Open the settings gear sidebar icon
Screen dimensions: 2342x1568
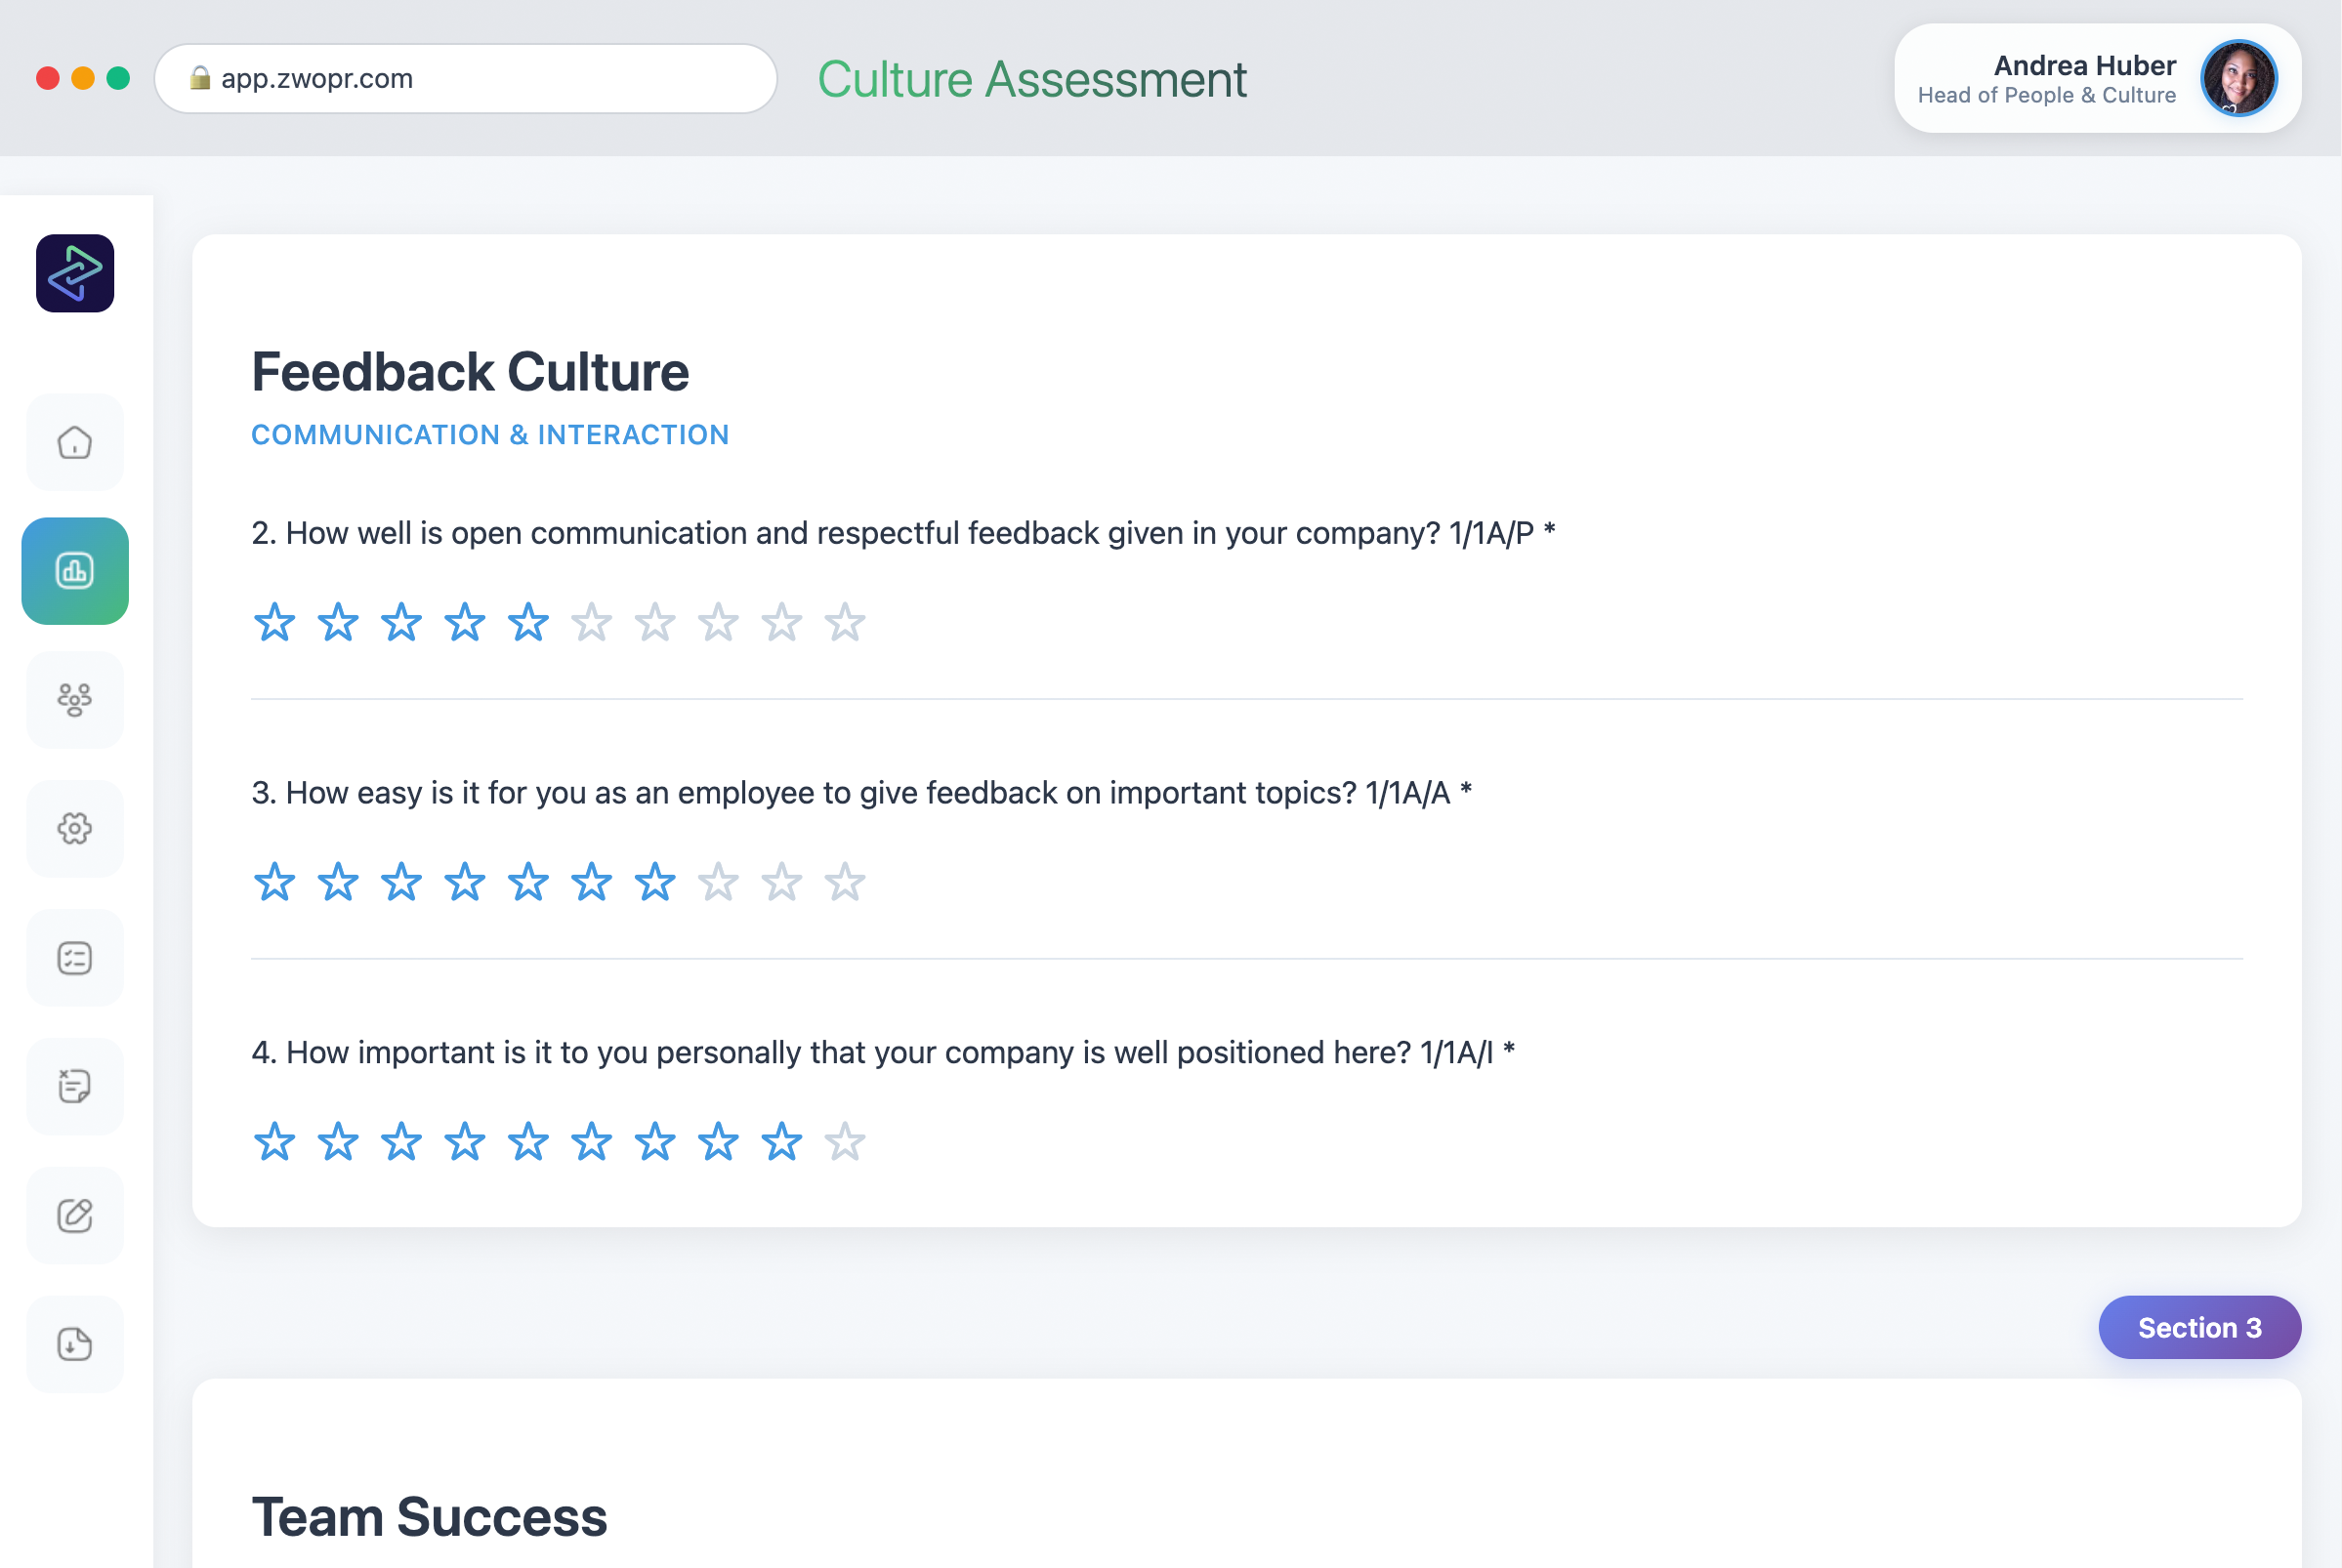[x=75, y=828]
